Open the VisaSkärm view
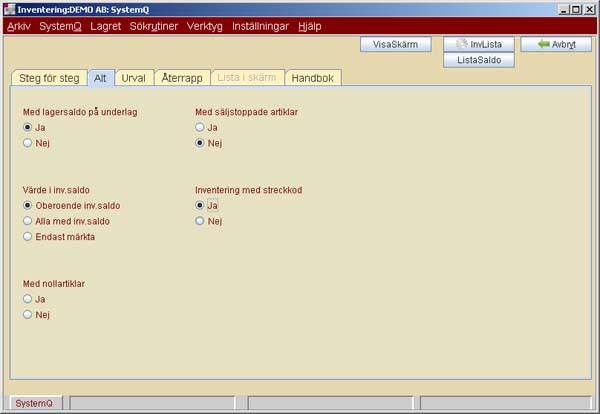The width and height of the screenshot is (600, 414). coord(395,44)
